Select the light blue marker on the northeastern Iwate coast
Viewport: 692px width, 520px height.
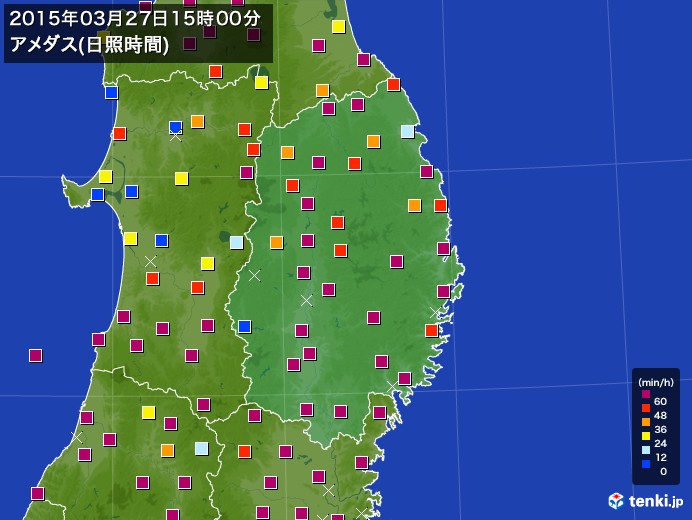407,131
